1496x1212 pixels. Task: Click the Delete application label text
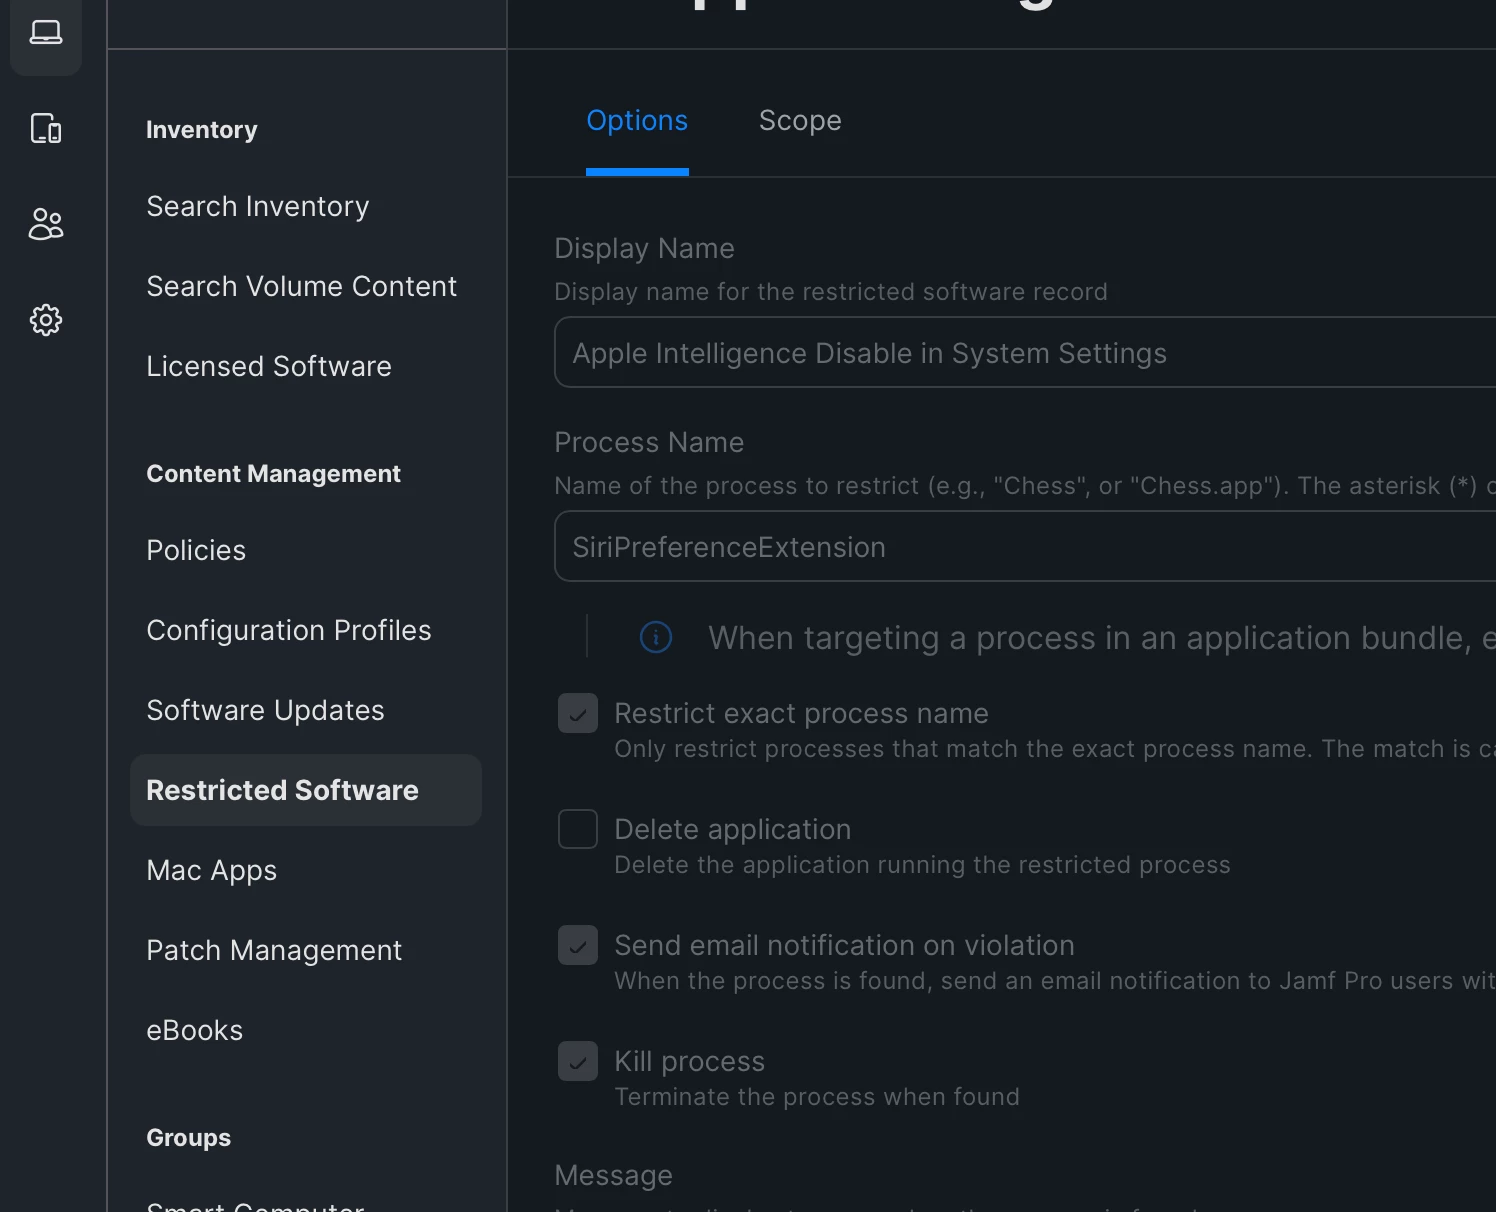tap(733, 829)
